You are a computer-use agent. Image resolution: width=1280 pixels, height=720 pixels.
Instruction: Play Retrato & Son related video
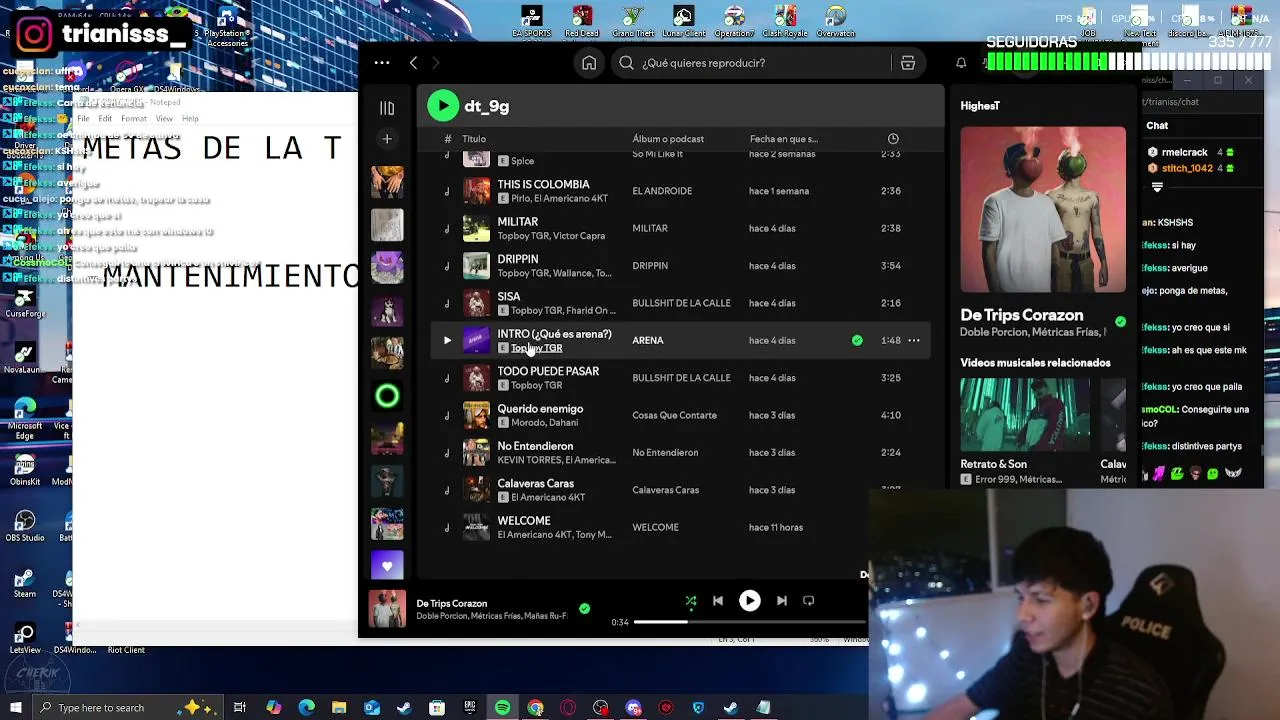1025,414
